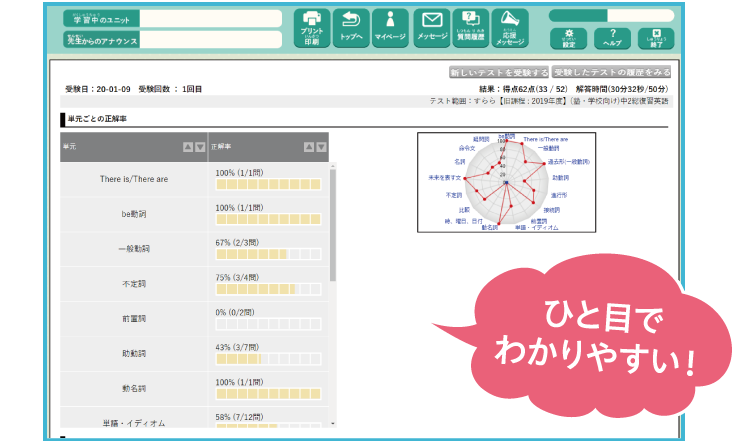Sort 単元 column descending with down arrow
This screenshot has width=735, height=441.
[200, 147]
